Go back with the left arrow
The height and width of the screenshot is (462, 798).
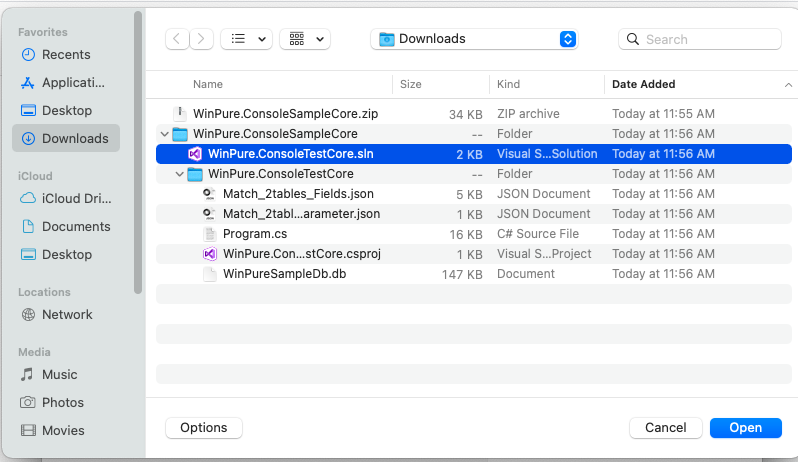[x=177, y=39]
